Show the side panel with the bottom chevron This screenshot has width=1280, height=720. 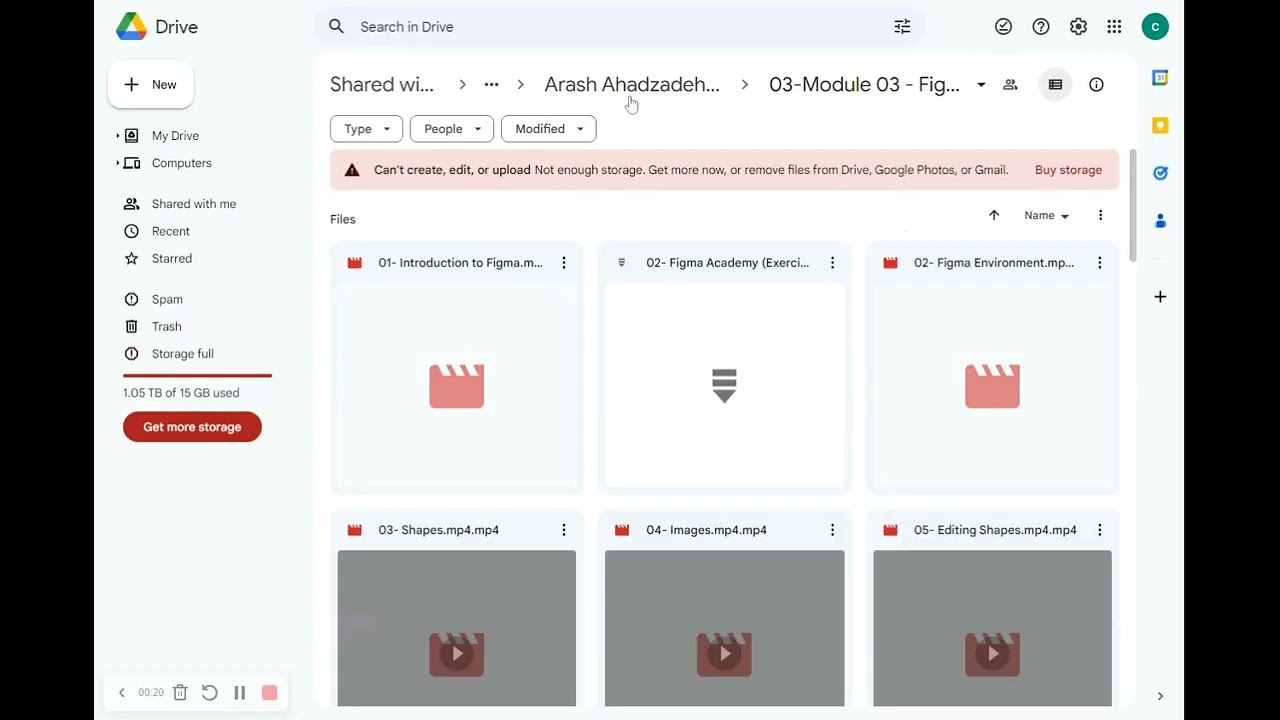pos(1160,696)
